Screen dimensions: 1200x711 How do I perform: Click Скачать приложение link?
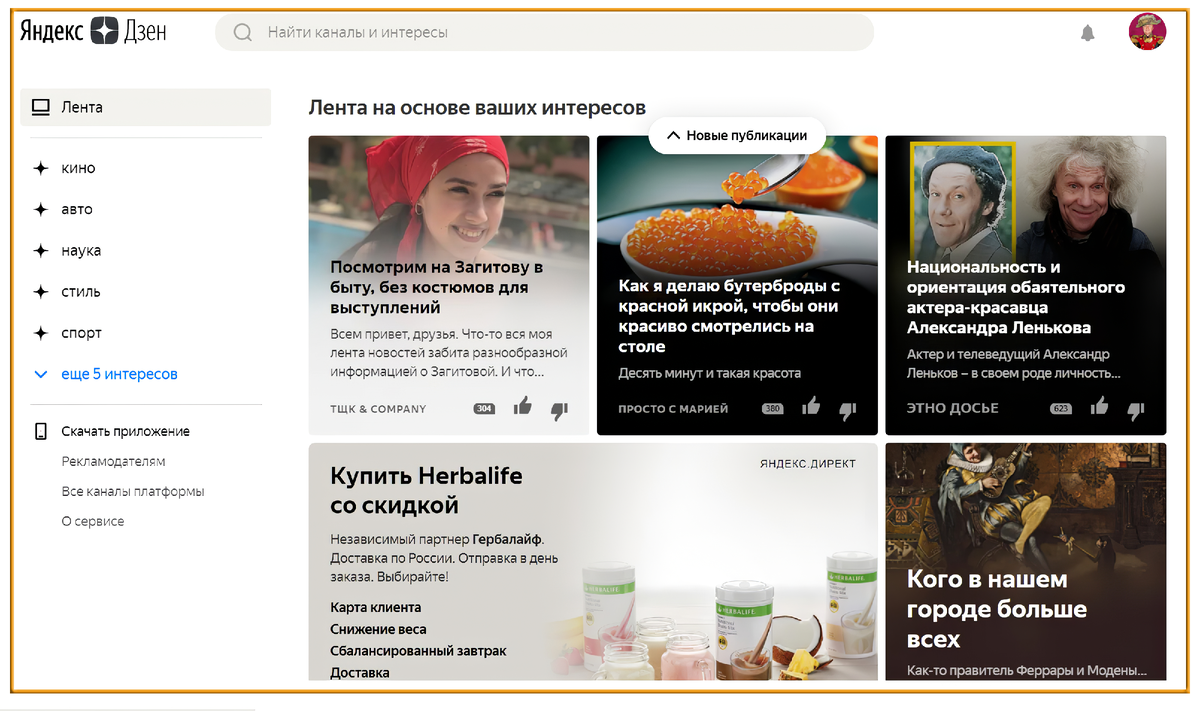pyautogui.click(x=125, y=431)
